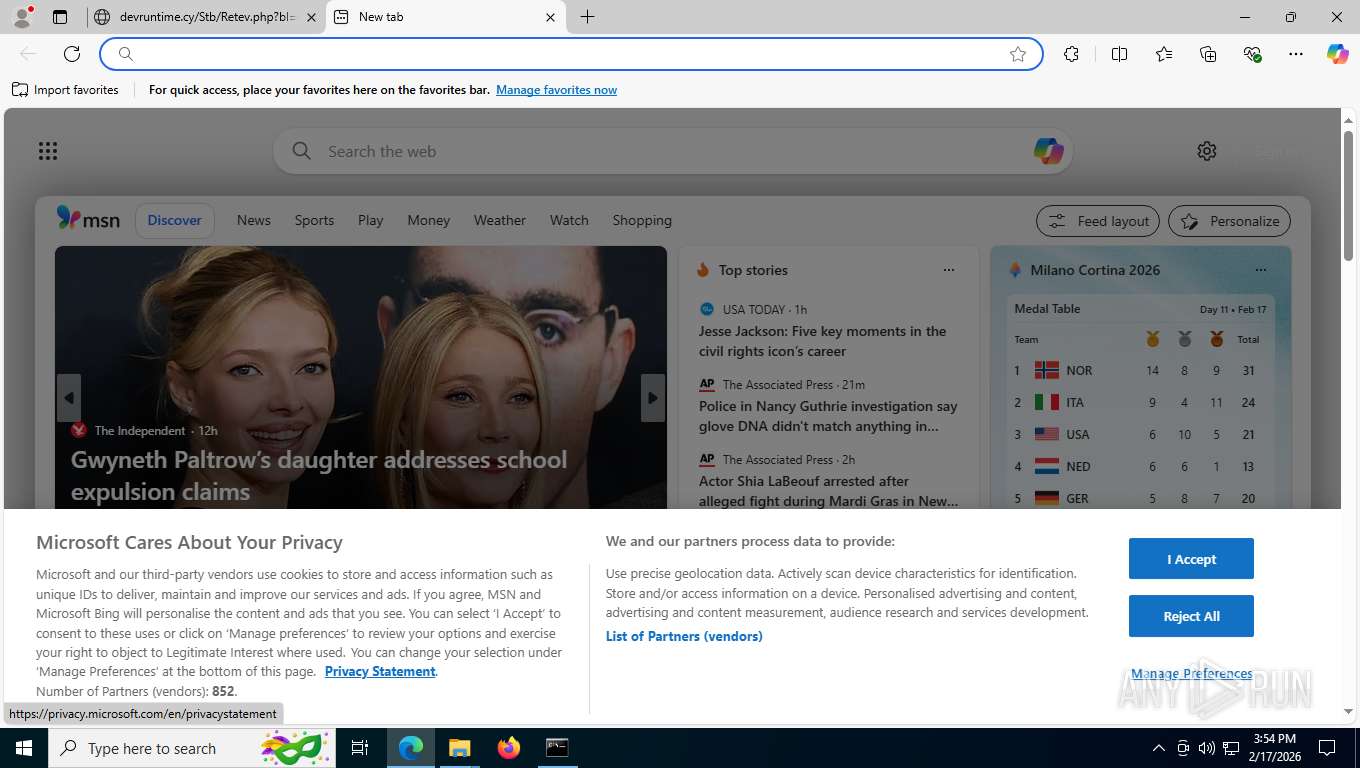
Task: Close the New tab tab
Action: [x=550, y=17]
